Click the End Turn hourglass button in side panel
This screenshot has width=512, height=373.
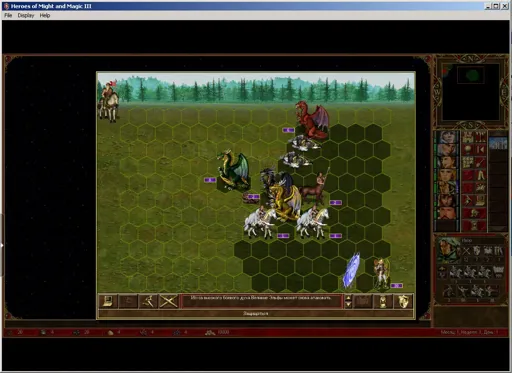point(474,225)
